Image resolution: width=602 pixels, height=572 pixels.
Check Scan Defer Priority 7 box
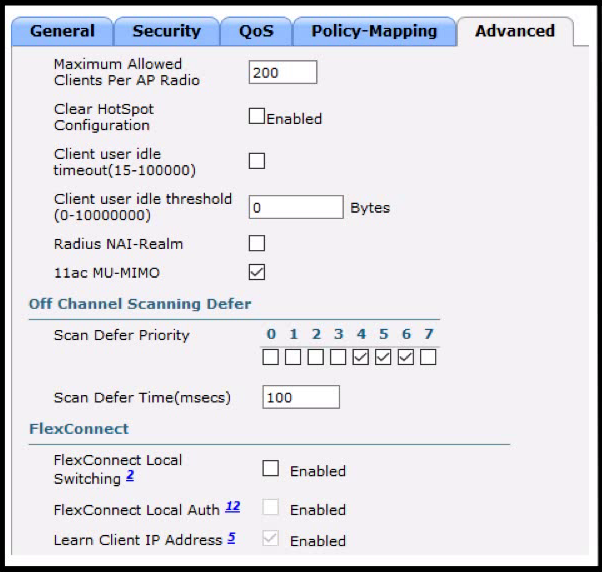tap(428, 357)
